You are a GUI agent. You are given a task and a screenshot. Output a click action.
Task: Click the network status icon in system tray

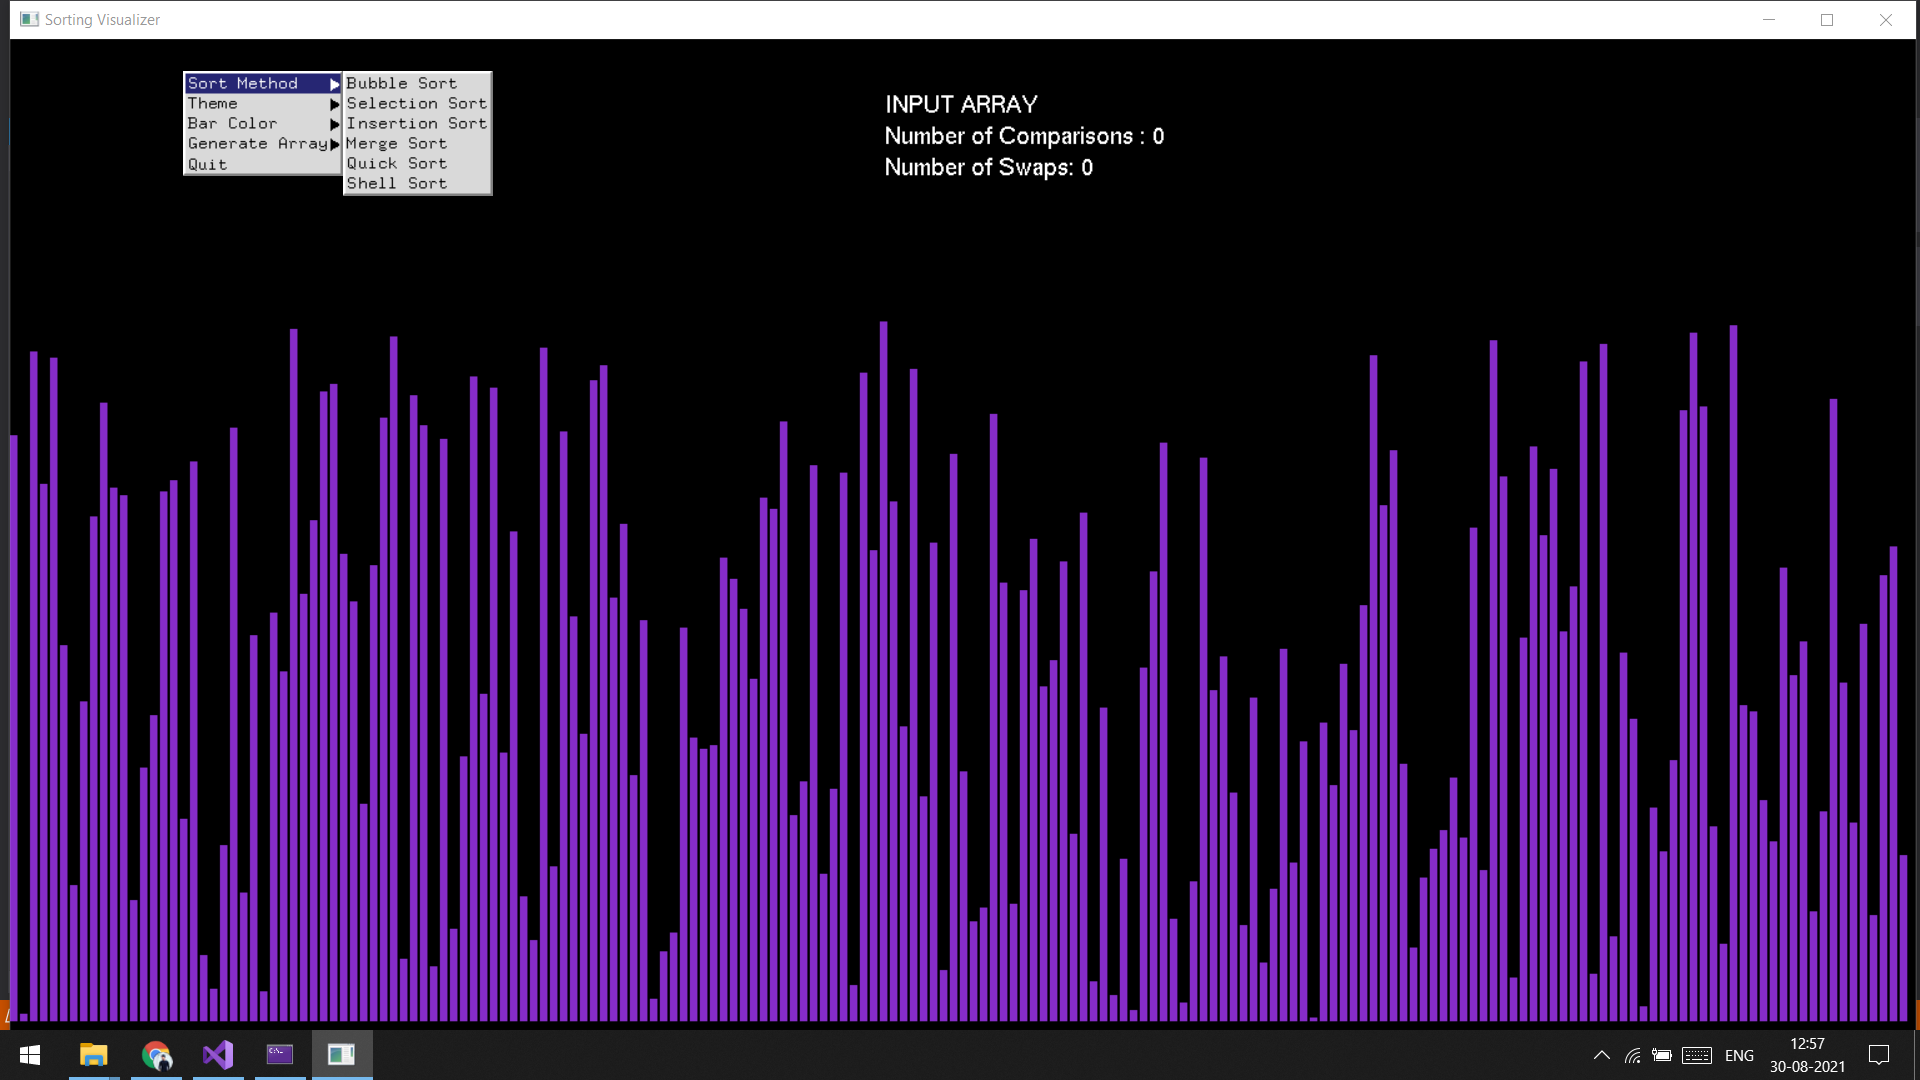[x=1631, y=1055]
